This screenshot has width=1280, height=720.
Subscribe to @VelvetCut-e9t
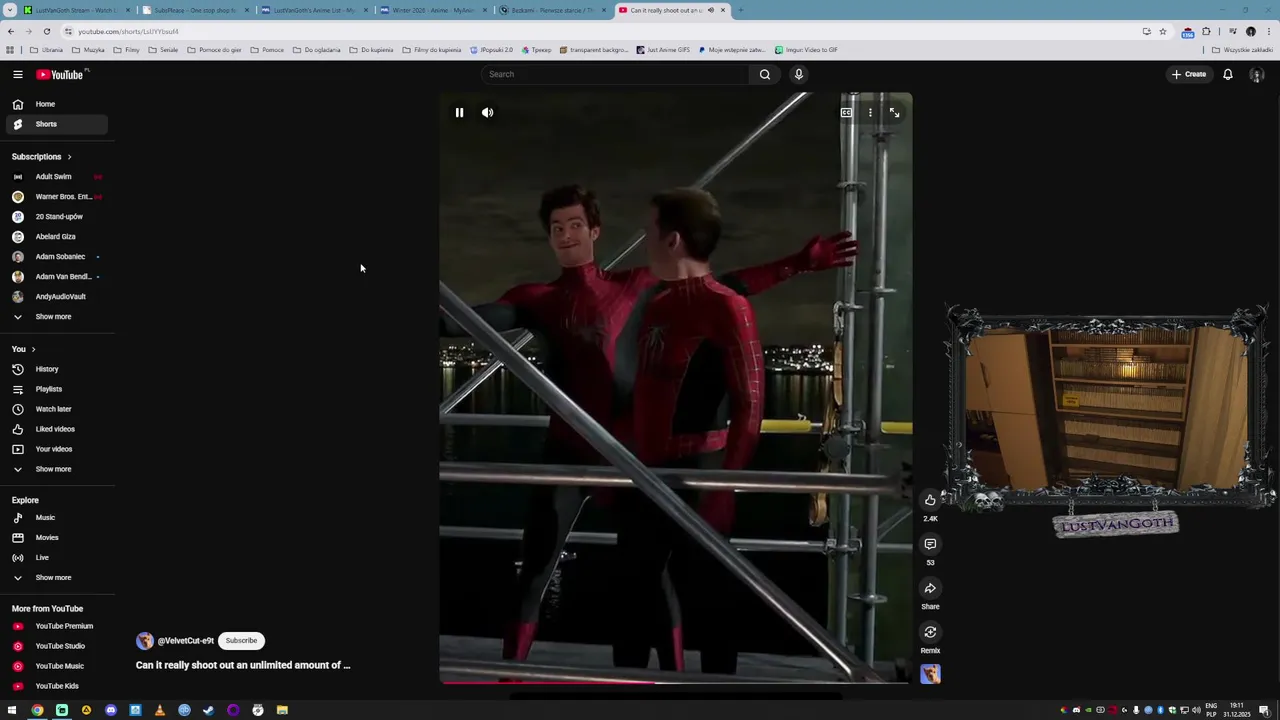coord(241,640)
